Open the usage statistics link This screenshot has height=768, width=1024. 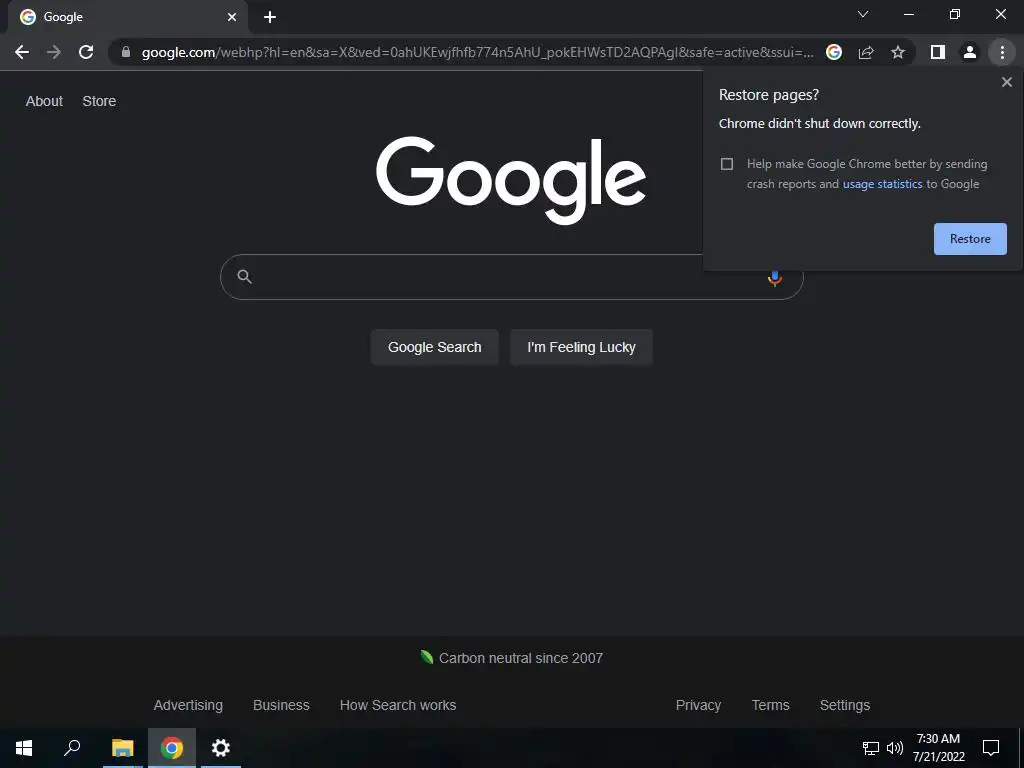click(x=882, y=184)
